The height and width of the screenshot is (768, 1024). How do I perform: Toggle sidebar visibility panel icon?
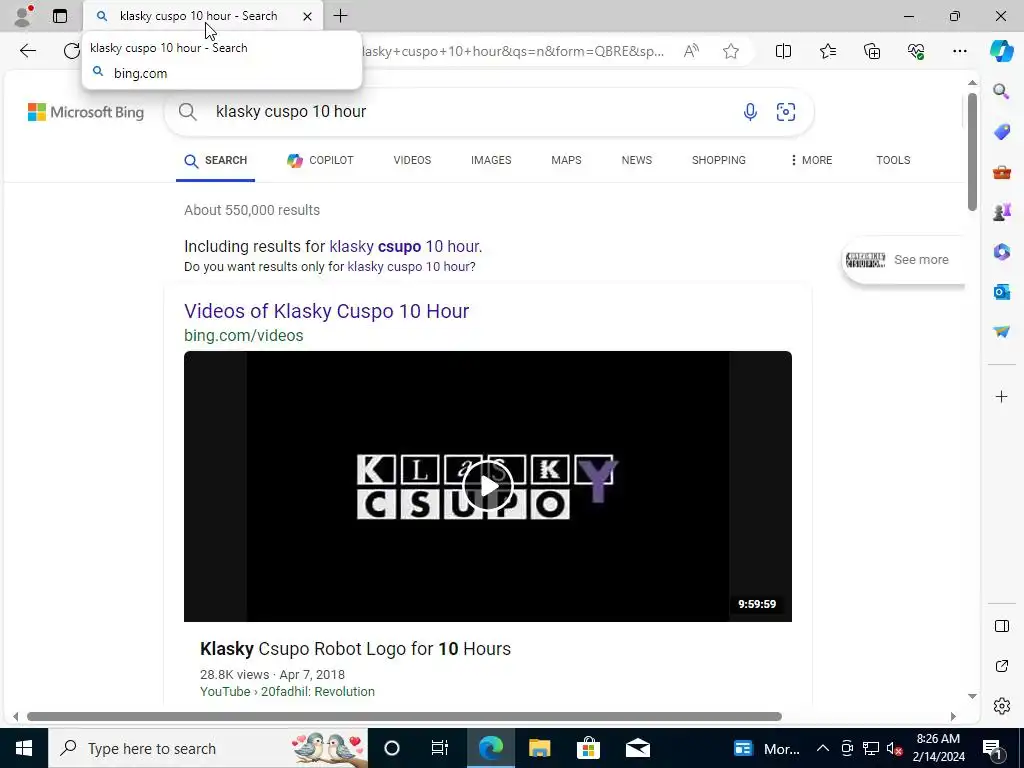[1001, 626]
